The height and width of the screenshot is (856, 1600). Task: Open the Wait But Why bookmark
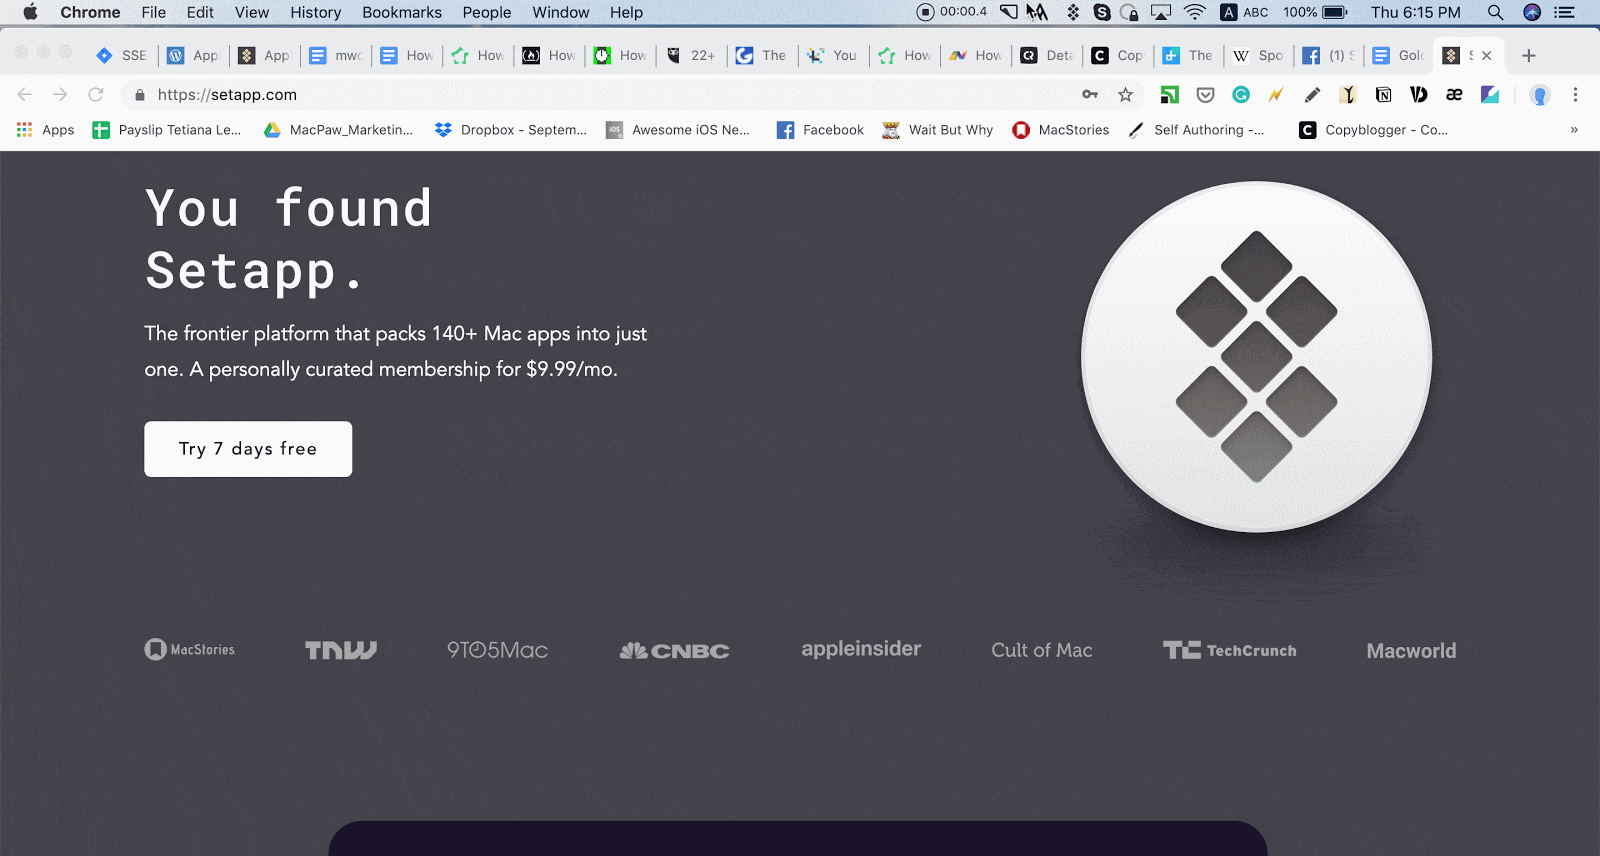pos(938,130)
